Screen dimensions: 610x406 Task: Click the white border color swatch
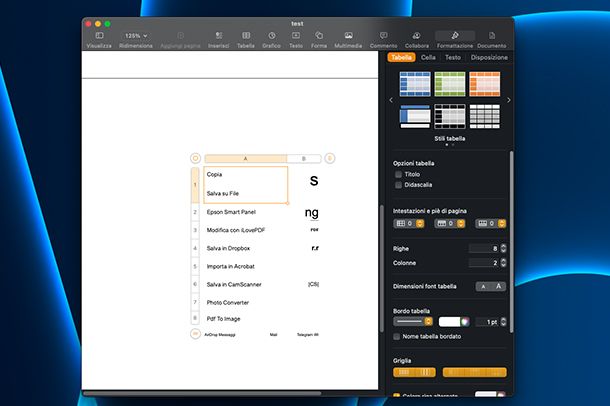point(450,322)
